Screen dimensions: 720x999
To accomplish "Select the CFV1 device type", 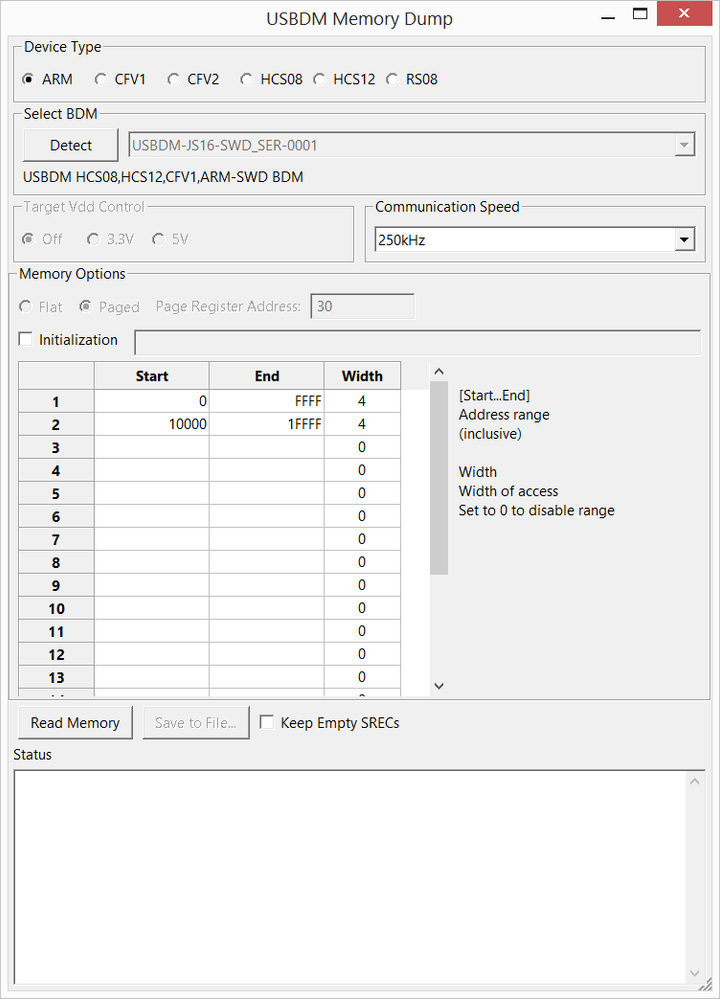I will click(120, 79).
